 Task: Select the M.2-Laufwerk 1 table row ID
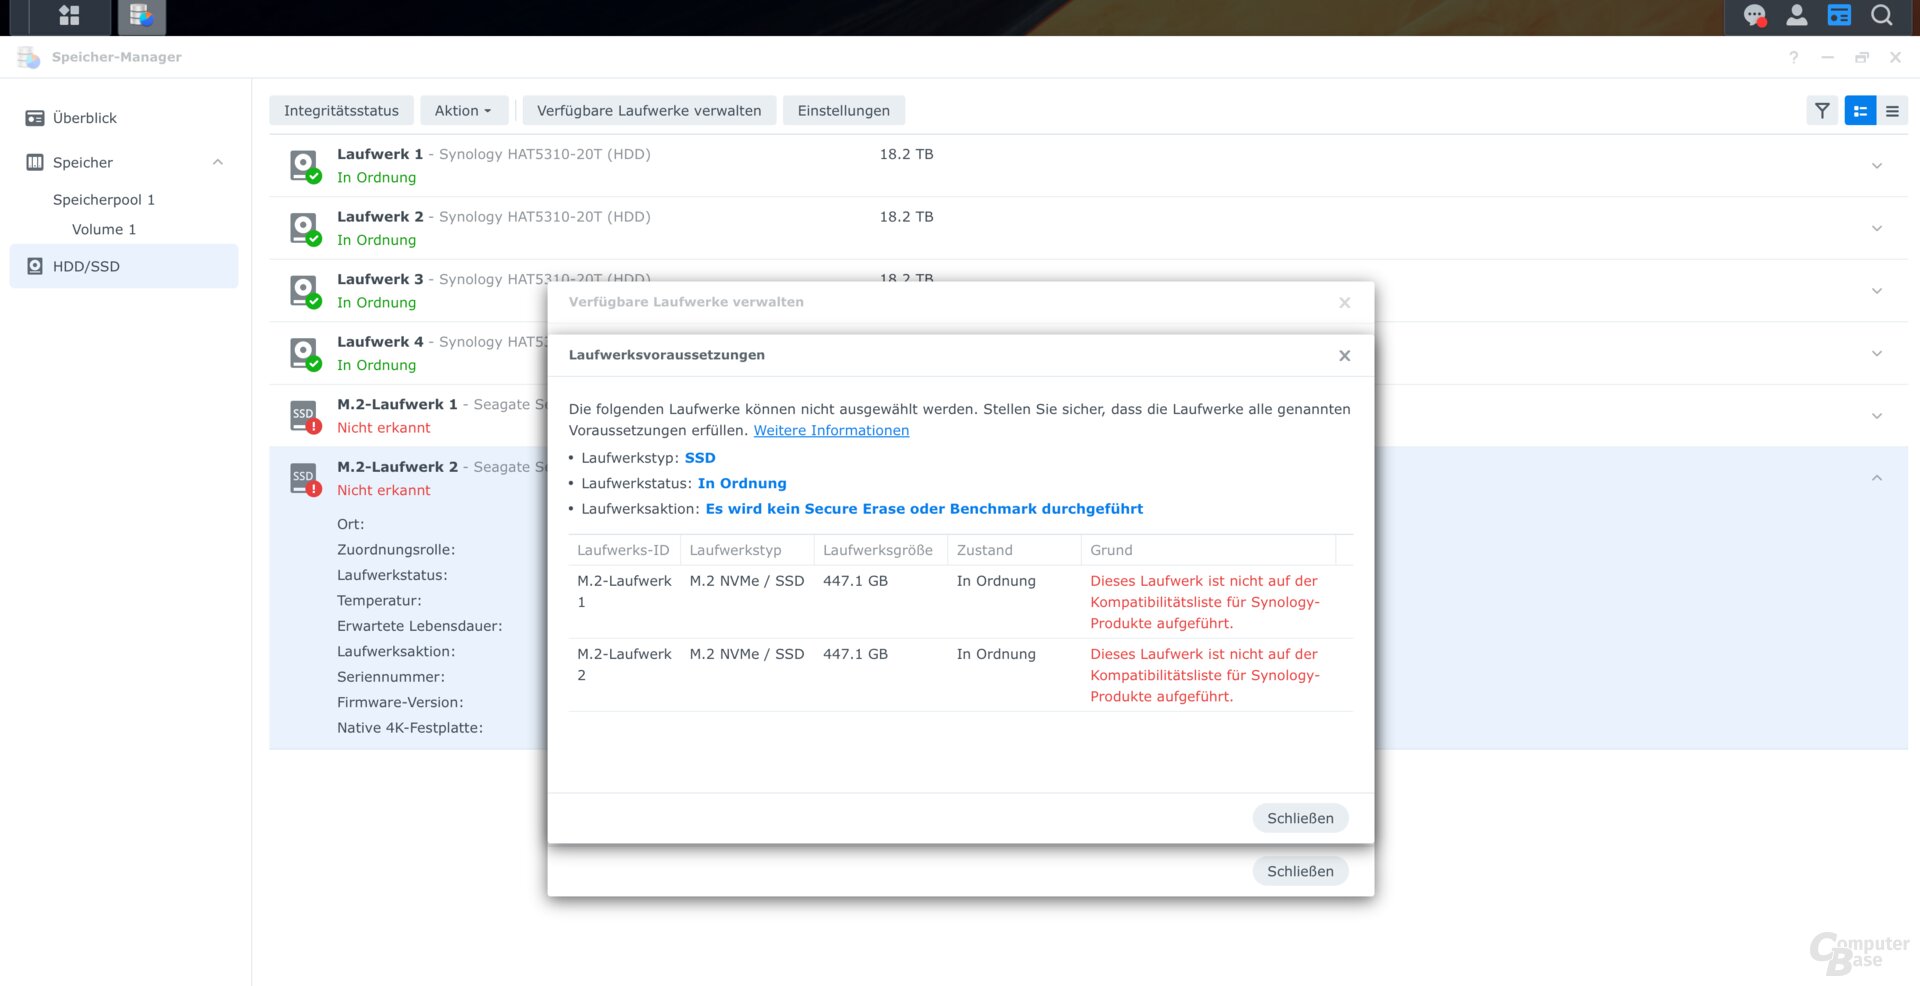pos(624,591)
